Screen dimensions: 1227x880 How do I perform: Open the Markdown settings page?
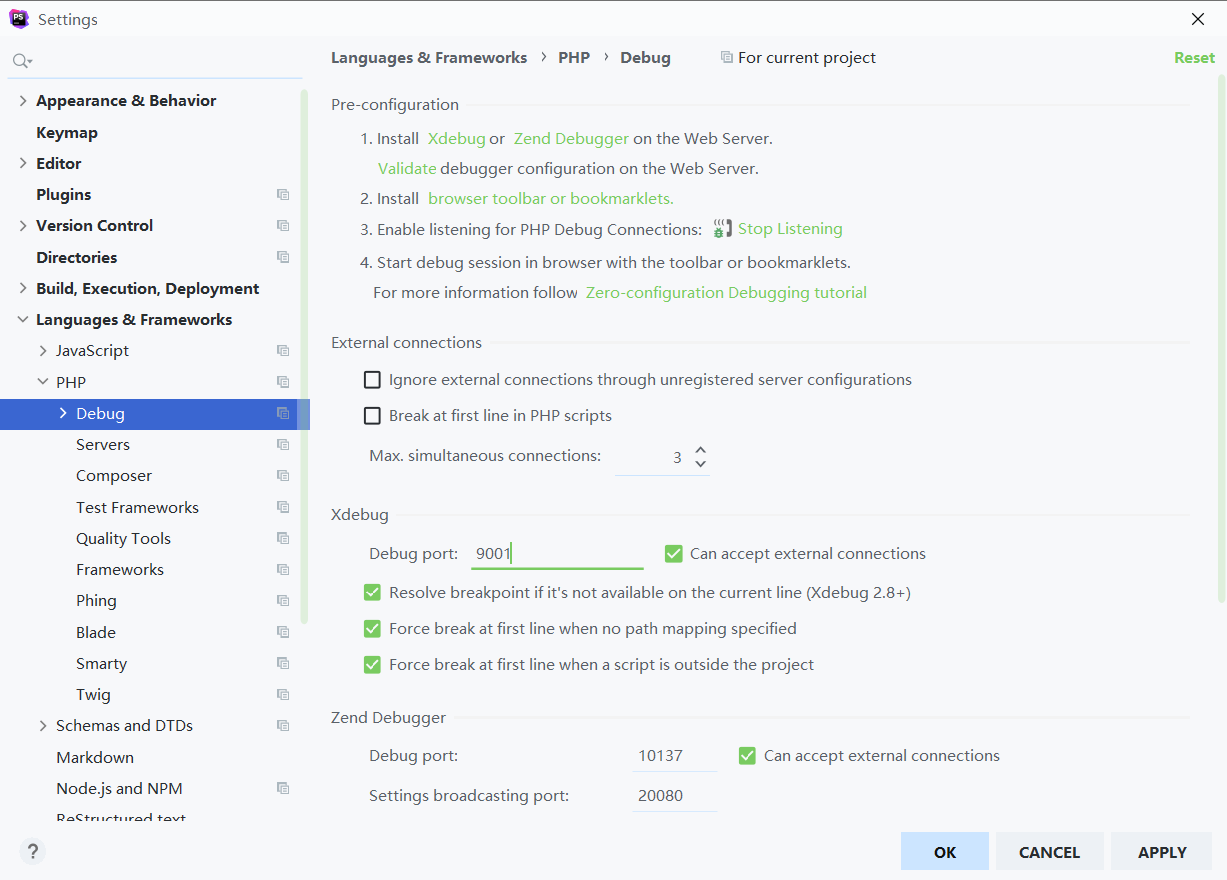(x=95, y=757)
